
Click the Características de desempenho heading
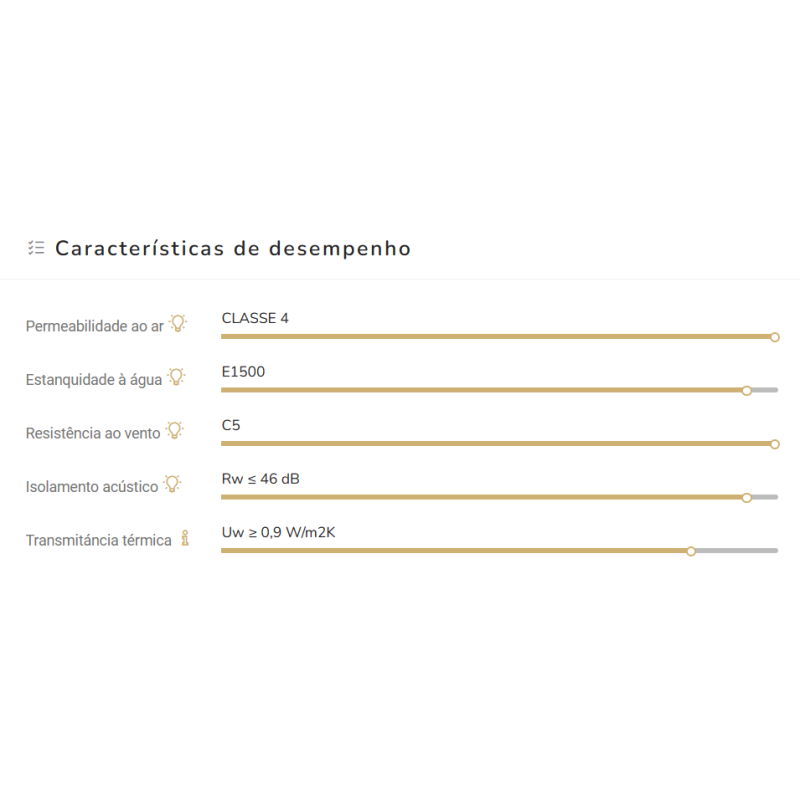tap(233, 248)
